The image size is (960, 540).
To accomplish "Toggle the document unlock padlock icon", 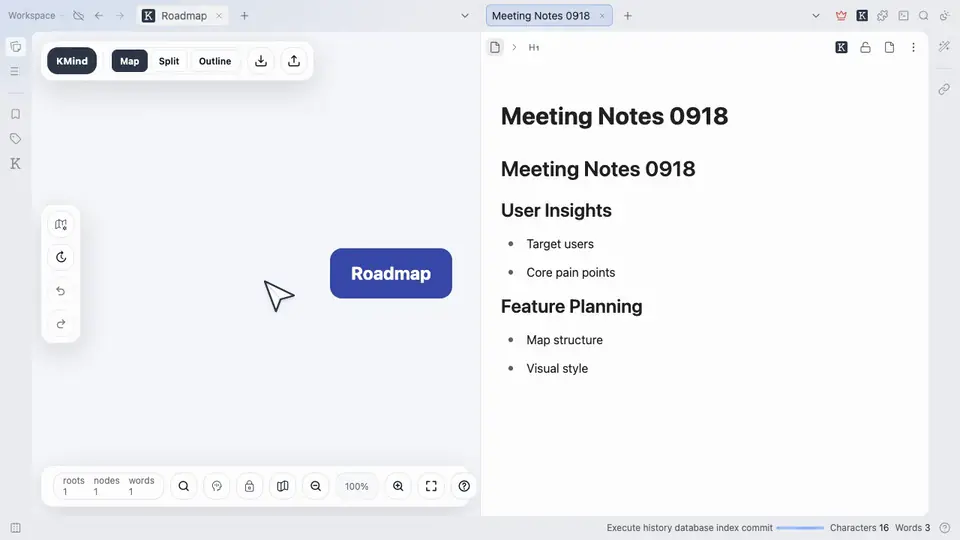I will (865, 47).
